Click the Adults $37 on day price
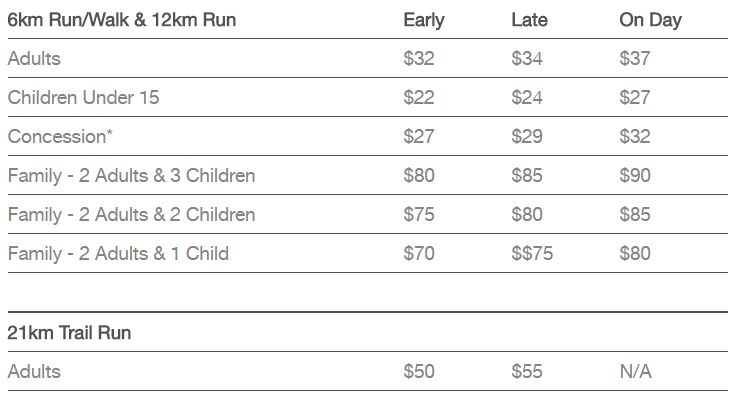 [635, 58]
